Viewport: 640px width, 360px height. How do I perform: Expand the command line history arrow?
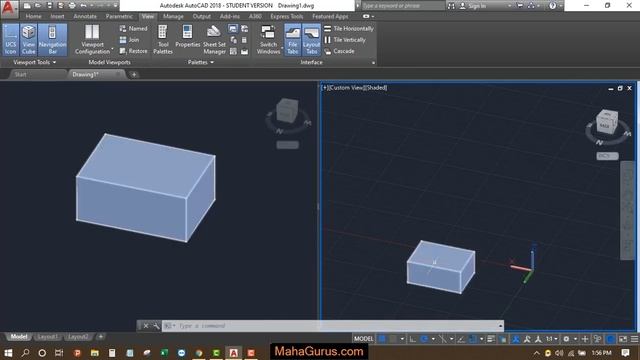(x=500, y=326)
